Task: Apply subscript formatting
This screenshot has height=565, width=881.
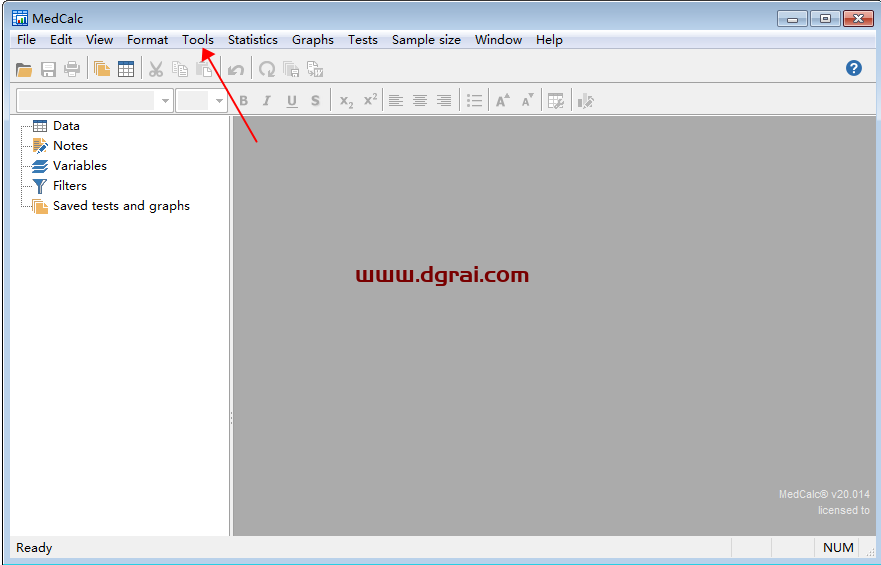Action: [346, 101]
